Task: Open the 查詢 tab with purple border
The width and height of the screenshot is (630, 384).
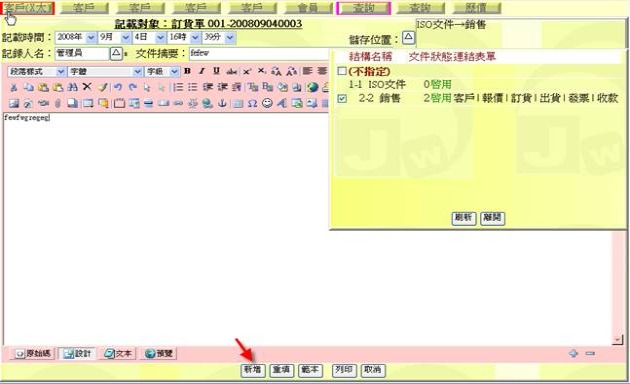Action: [364, 8]
